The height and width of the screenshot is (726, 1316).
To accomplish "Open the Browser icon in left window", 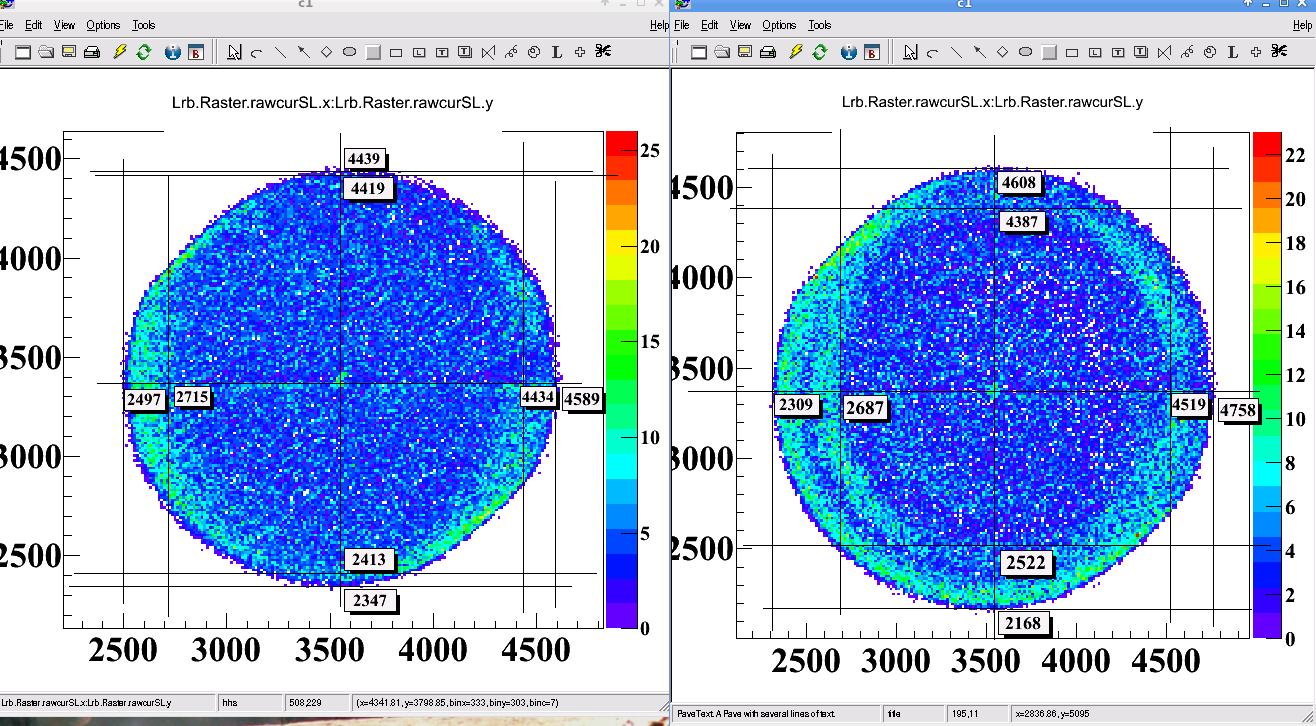I will [x=196, y=52].
